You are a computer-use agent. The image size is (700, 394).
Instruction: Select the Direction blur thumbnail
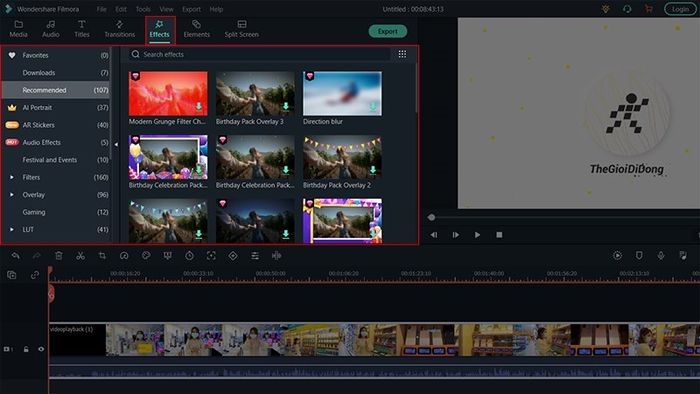342,93
